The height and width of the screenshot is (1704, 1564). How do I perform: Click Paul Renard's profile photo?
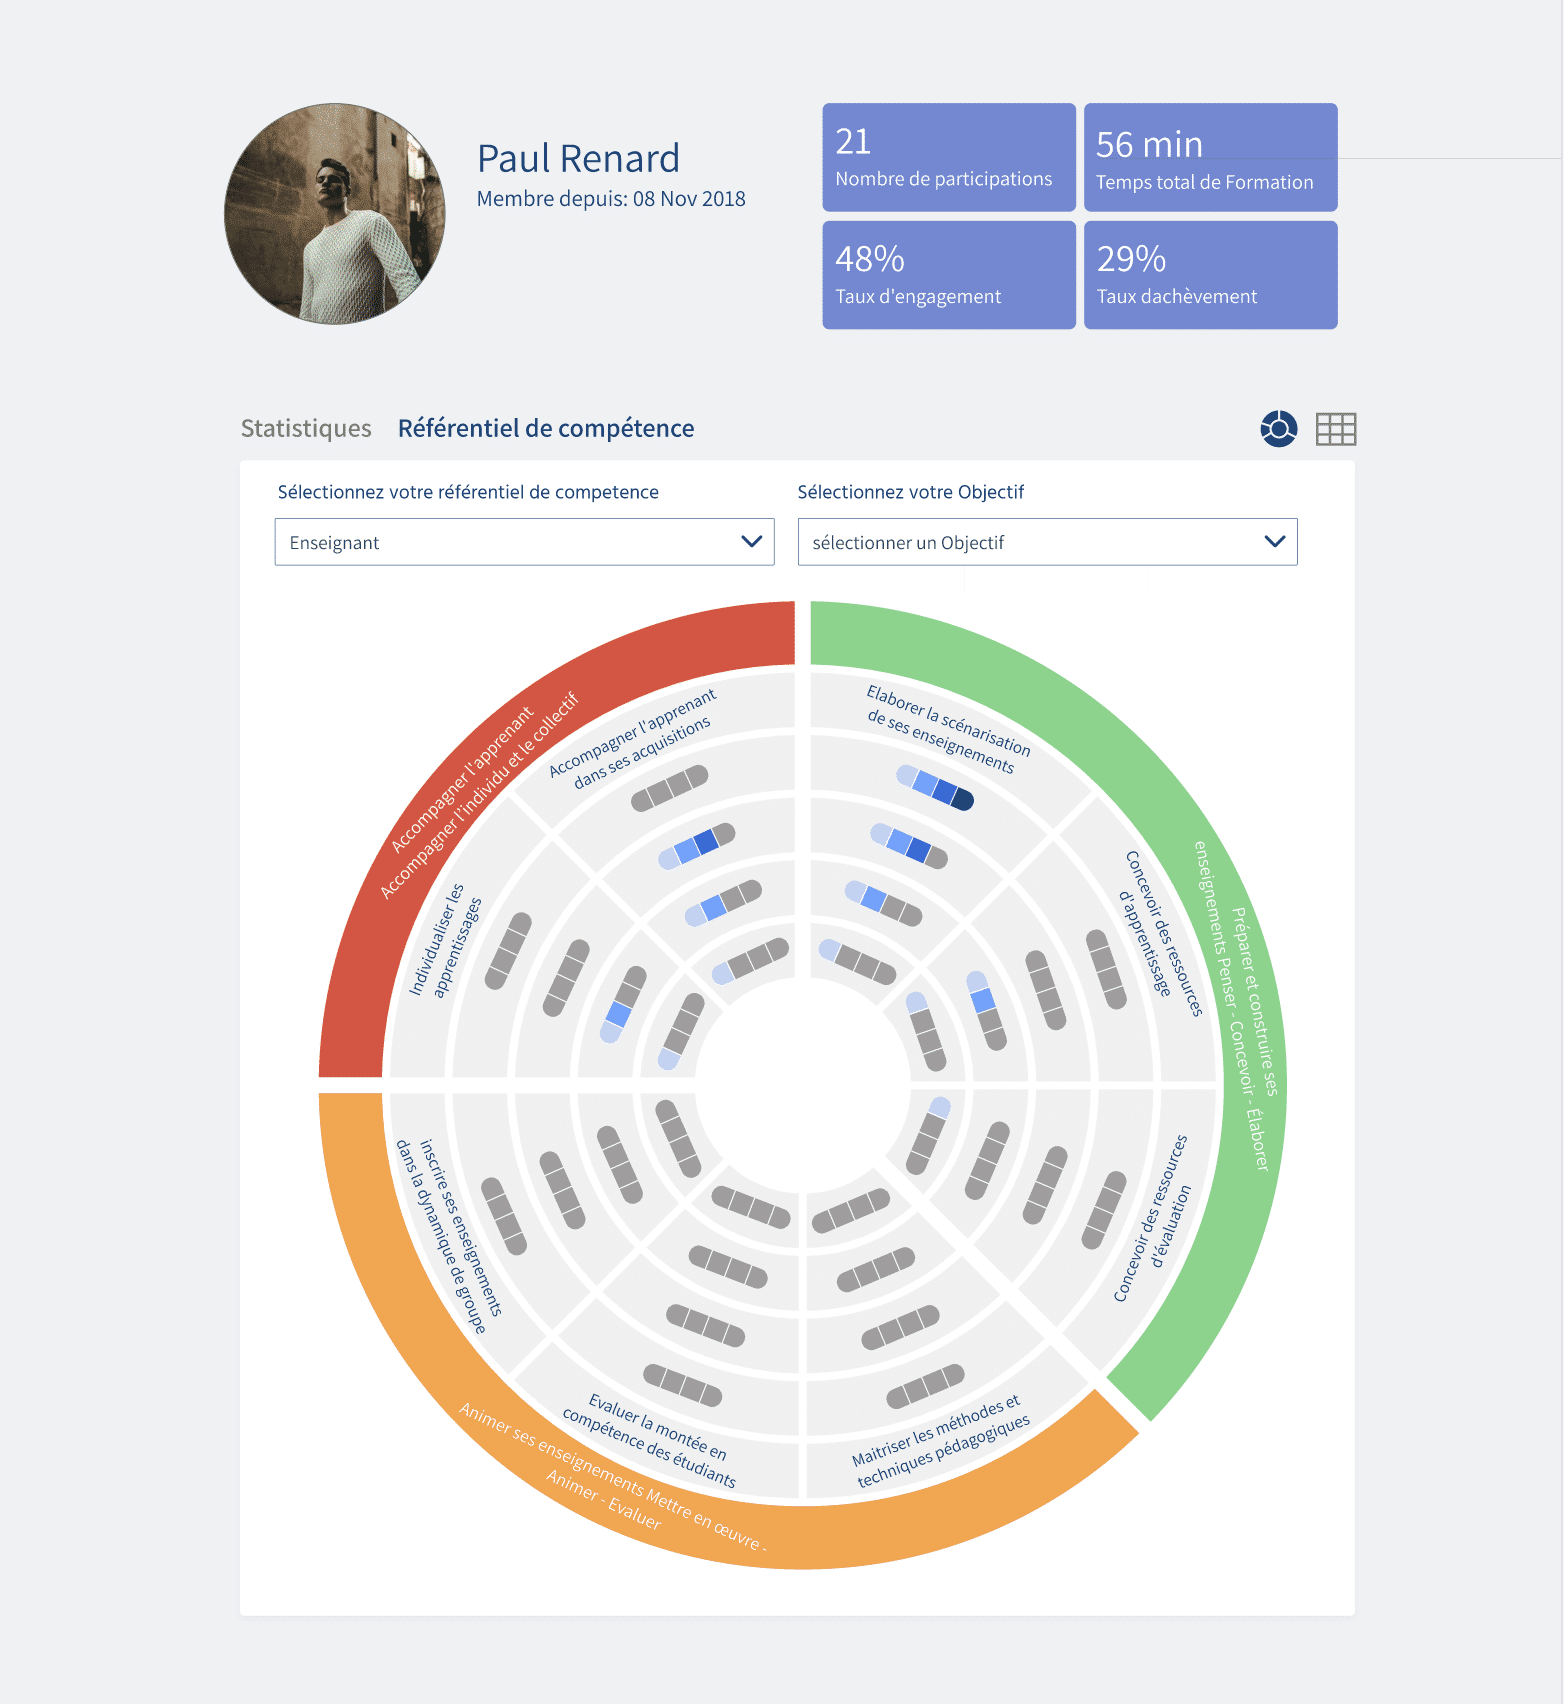coord(335,214)
